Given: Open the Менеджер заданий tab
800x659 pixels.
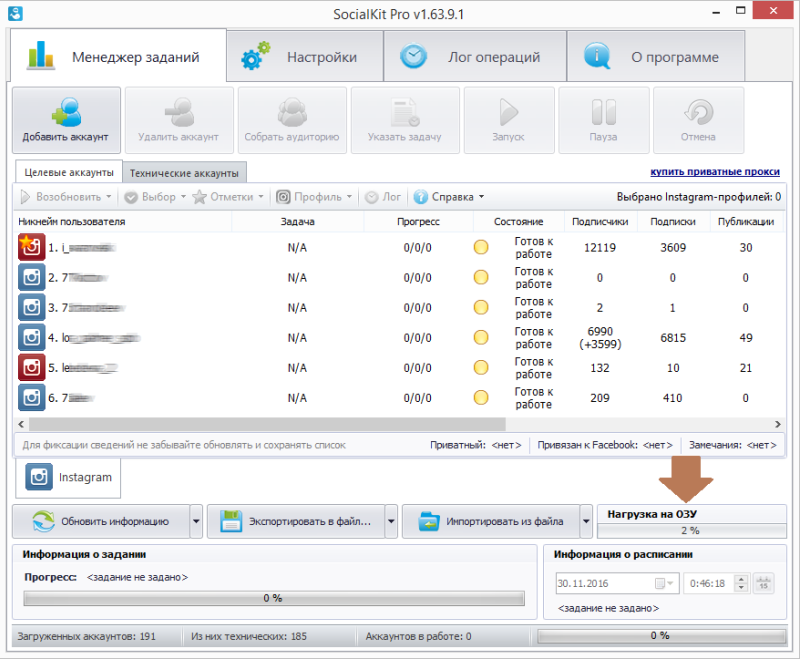Looking at the screenshot, I should click(x=118, y=56).
